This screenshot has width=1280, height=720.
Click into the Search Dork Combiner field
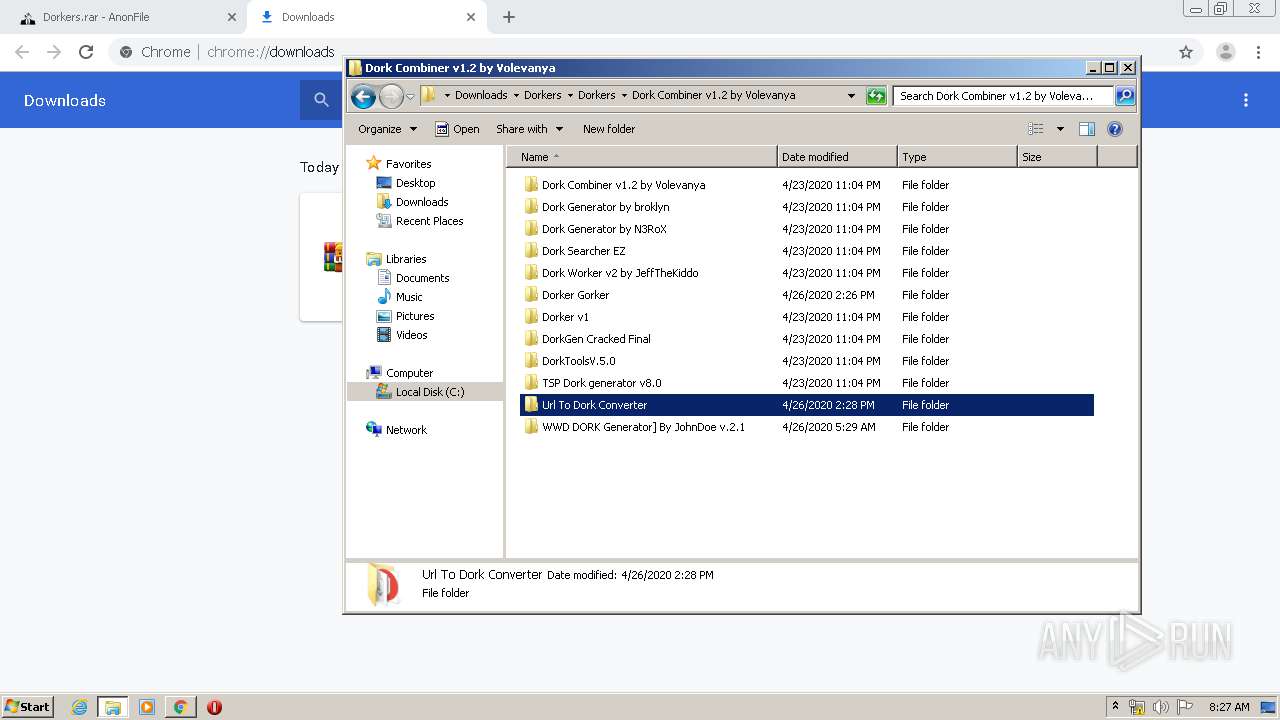tap(1003, 96)
